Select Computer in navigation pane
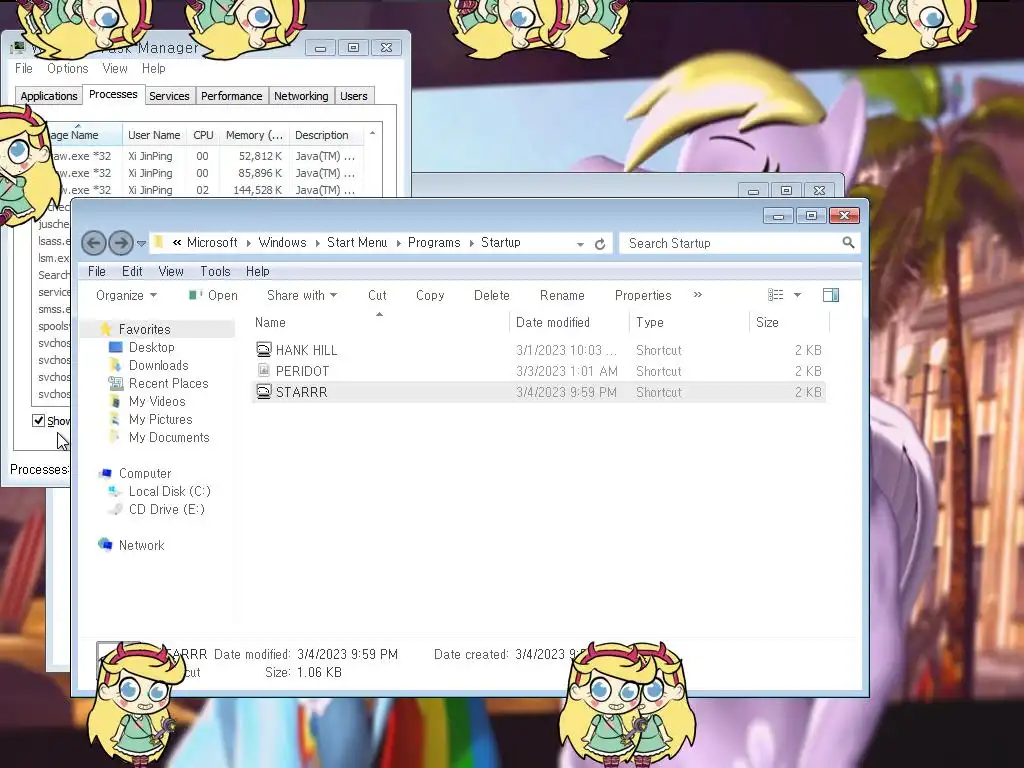Image resolution: width=1024 pixels, height=768 pixels. point(144,473)
